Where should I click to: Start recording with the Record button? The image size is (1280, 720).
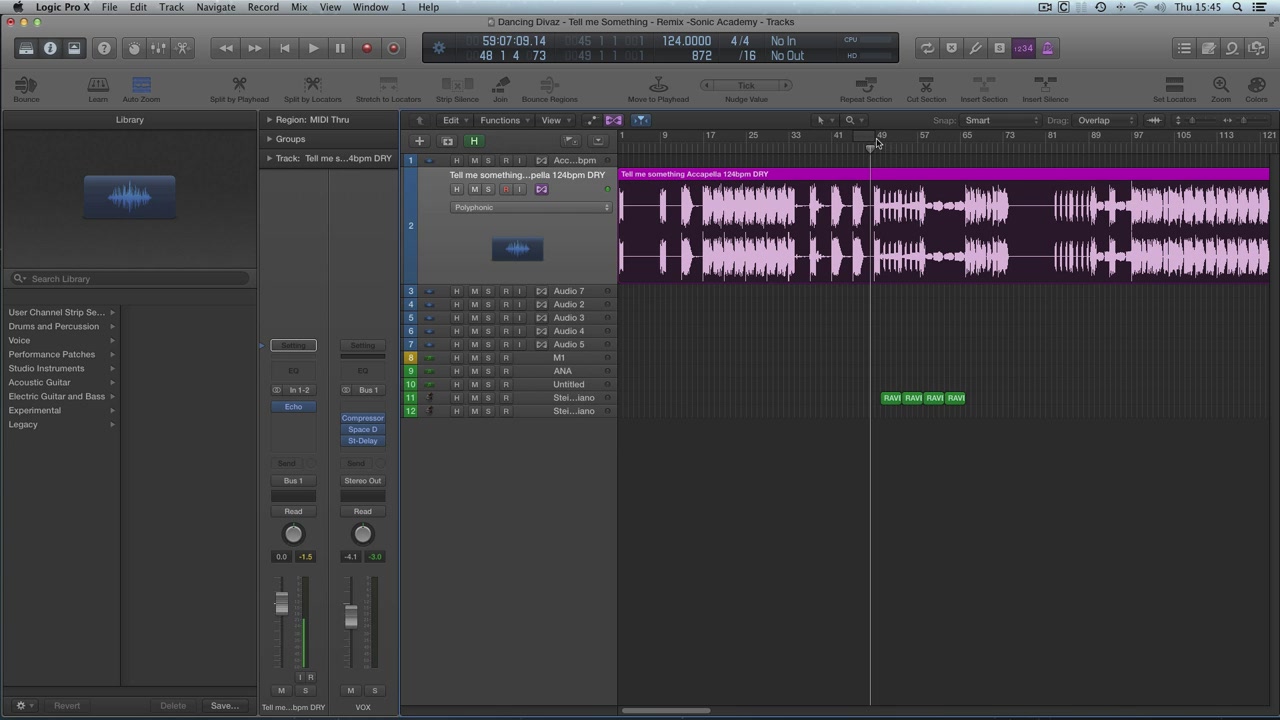point(367,48)
